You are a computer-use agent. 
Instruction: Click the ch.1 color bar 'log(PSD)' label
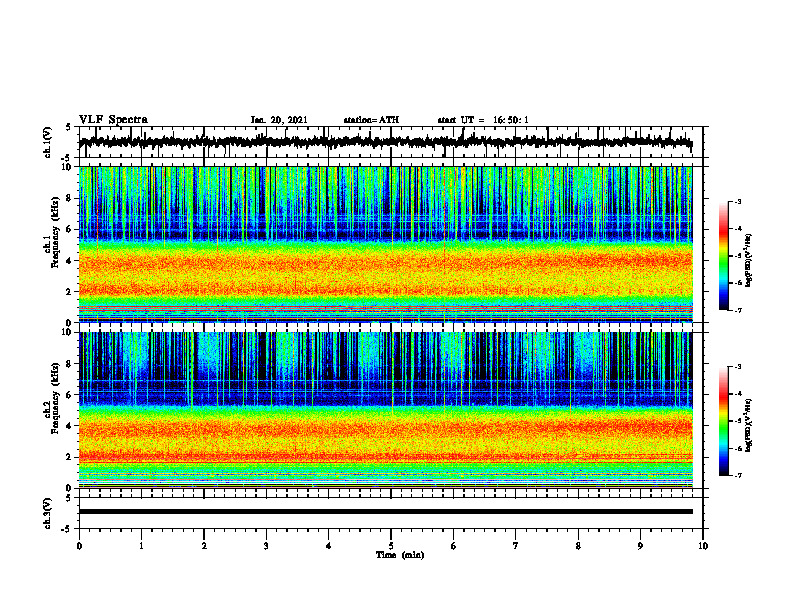pyautogui.click(x=748, y=261)
